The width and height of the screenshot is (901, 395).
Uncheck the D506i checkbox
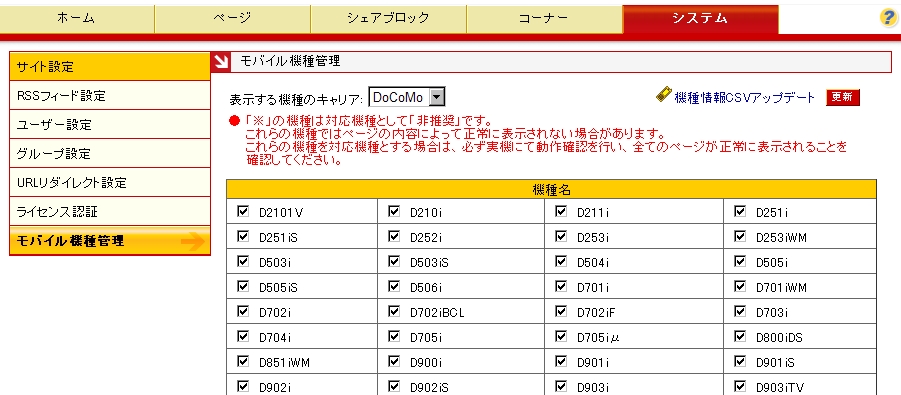(x=394, y=286)
